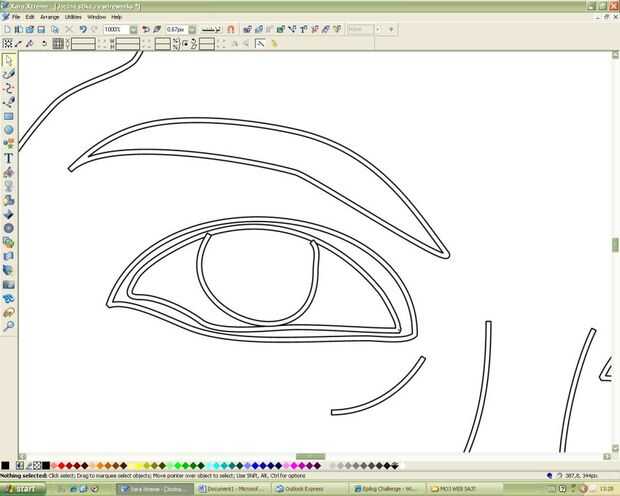The width and height of the screenshot is (620, 496).
Task: Expand the zoom percentage dropdown
Action: pyautogui.click(x=134, y=30)
